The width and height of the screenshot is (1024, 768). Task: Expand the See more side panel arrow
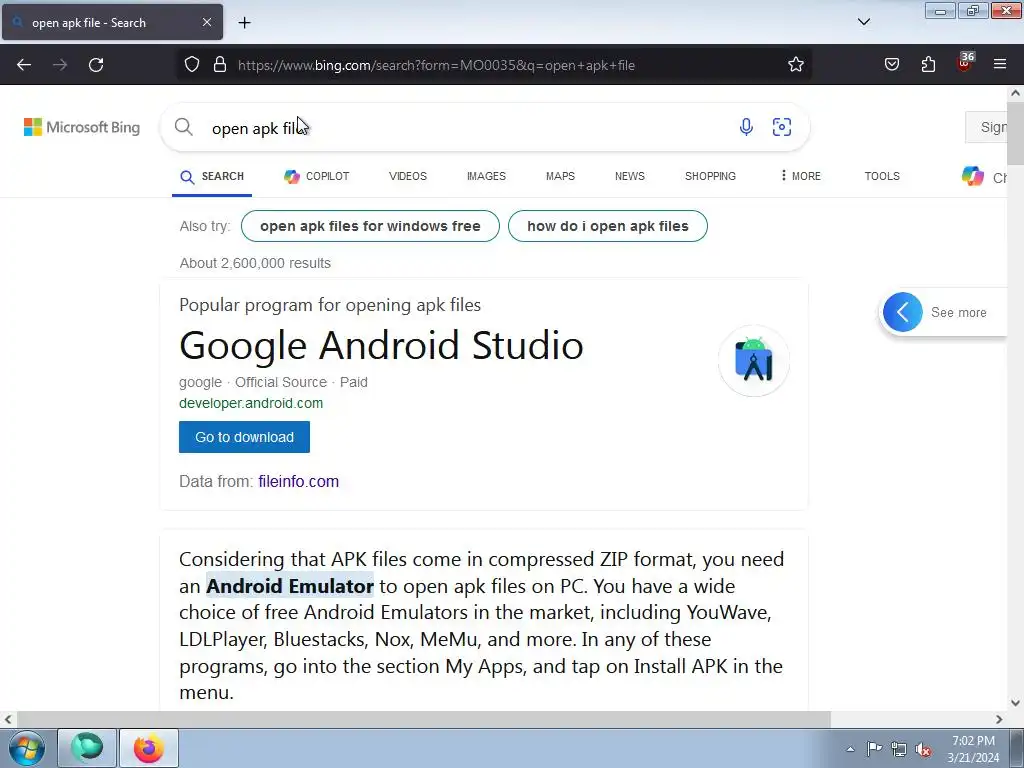(903, 312)
